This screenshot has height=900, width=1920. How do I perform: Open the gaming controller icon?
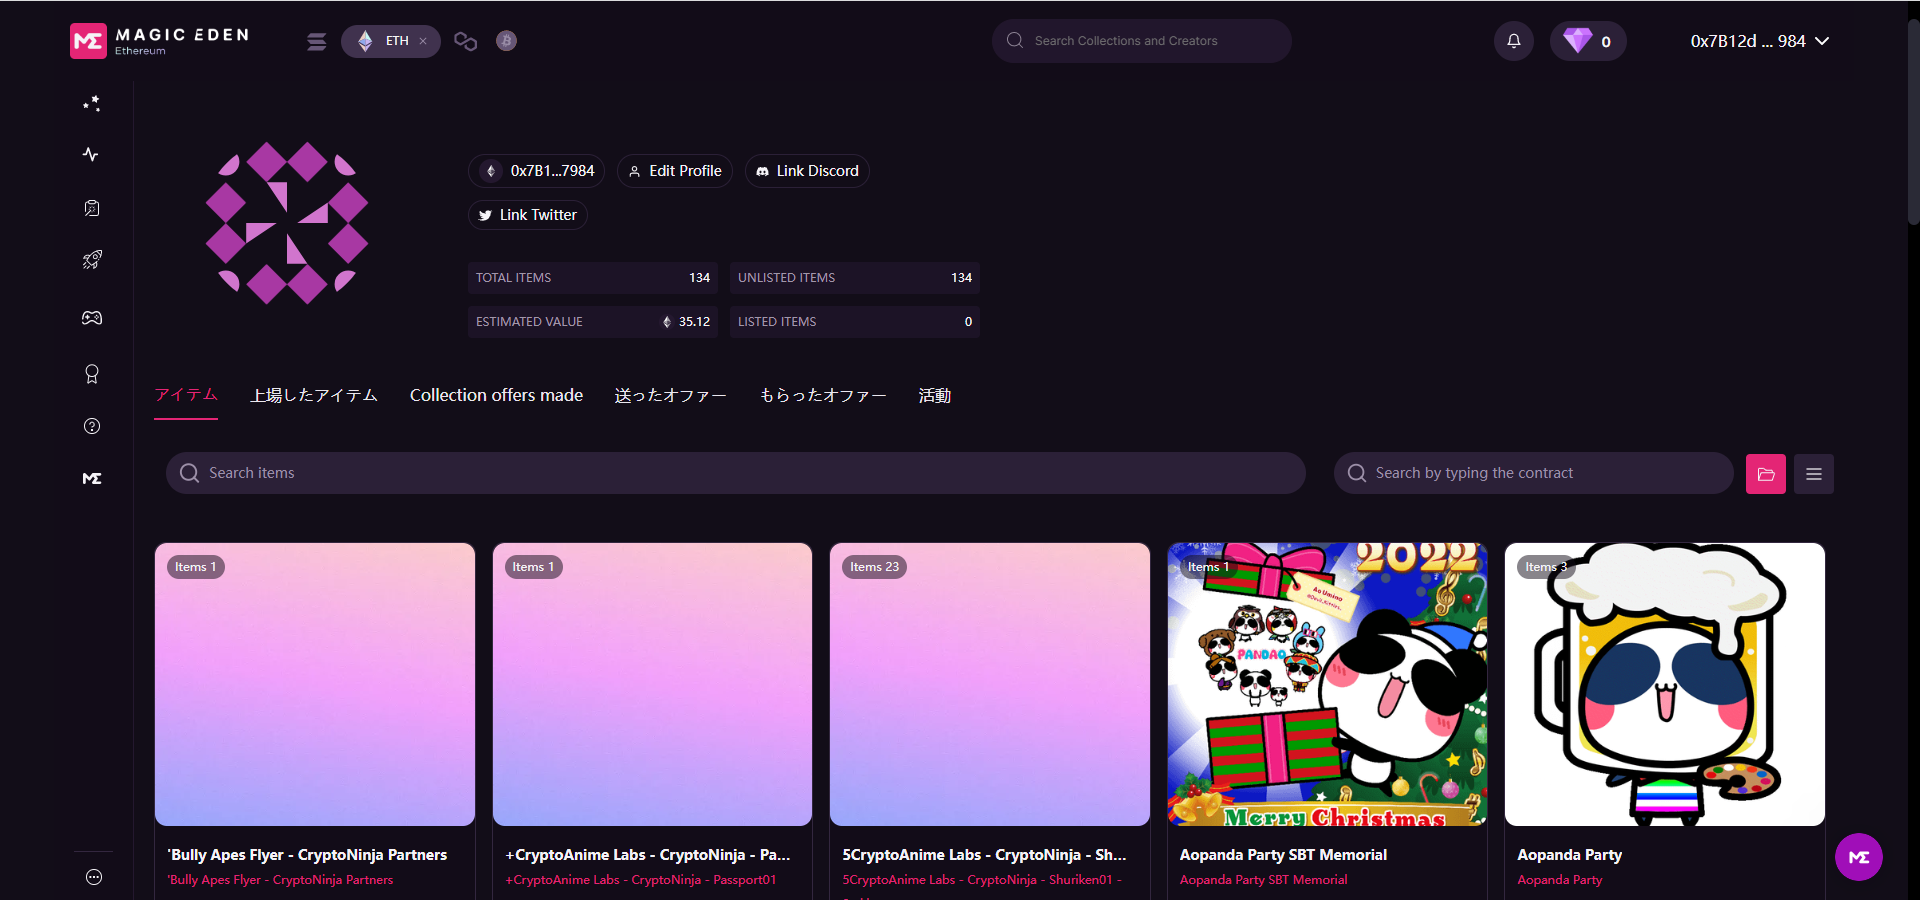click(x=92, y=318)
